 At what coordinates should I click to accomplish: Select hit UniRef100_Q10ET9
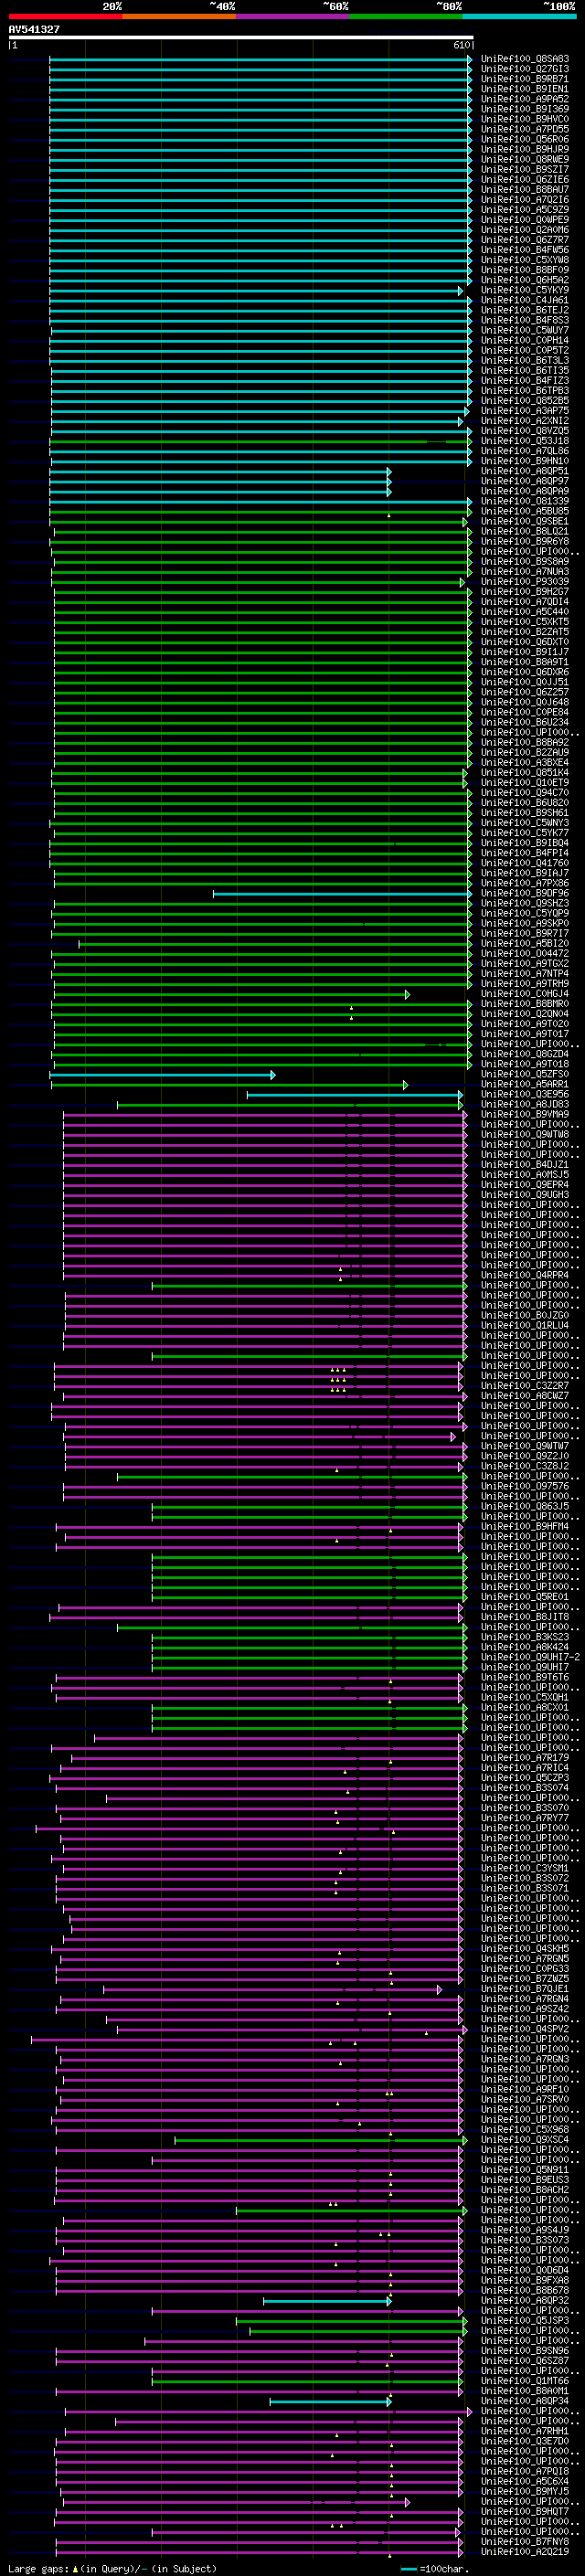coord(525,783)
